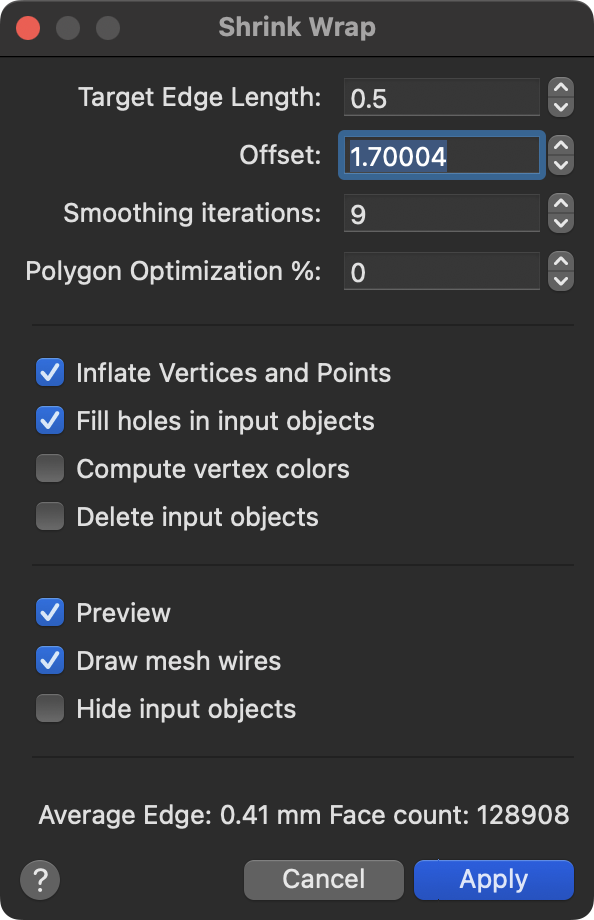Cancel the Shrink Wrap dialog

pyautogui.click(x=324, y=880)
